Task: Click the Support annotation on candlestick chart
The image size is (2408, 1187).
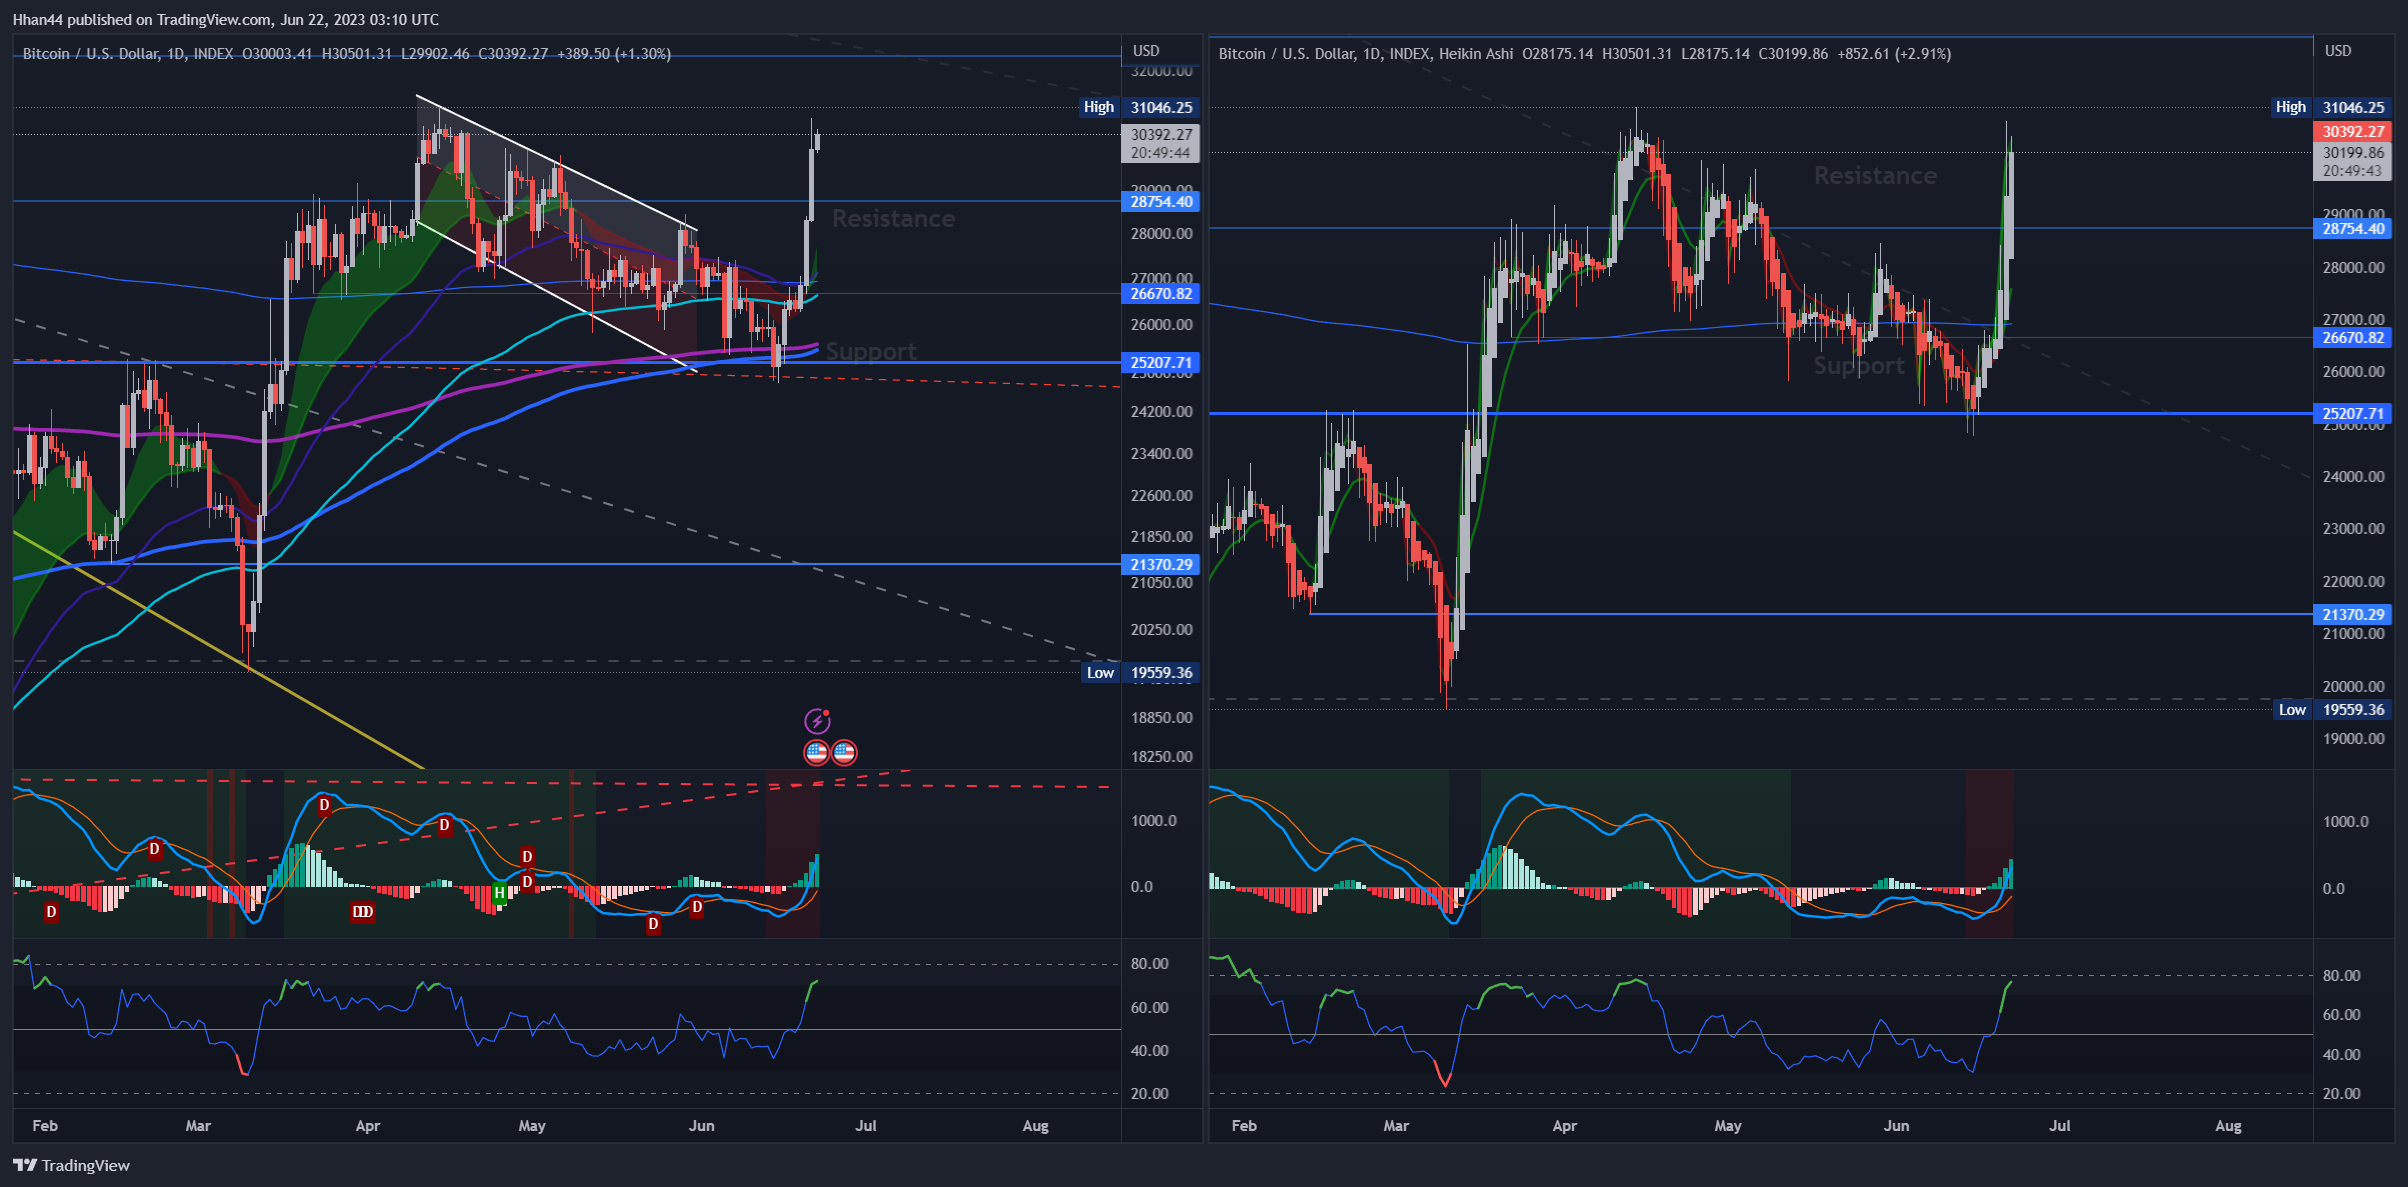Action: click(x=871, y=352)
